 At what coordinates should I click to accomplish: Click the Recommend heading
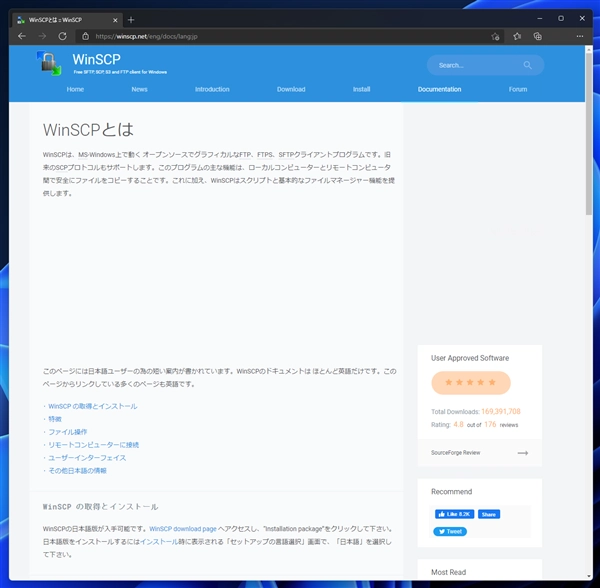452,492
